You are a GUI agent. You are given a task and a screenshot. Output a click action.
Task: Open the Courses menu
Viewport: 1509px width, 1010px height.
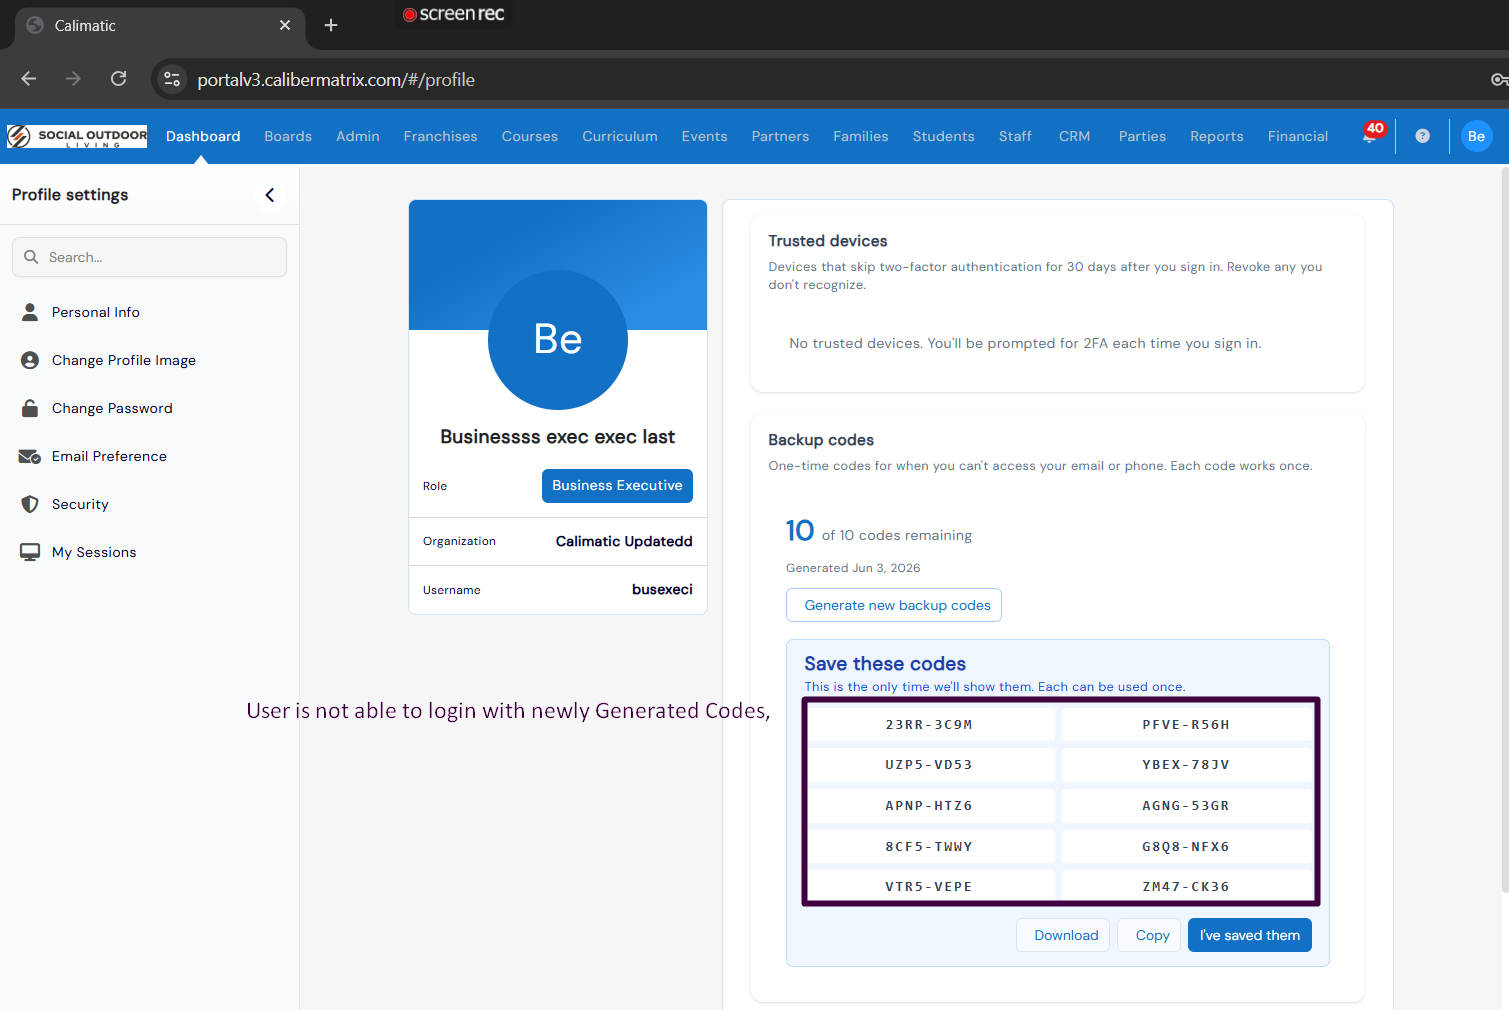(530, 136)
